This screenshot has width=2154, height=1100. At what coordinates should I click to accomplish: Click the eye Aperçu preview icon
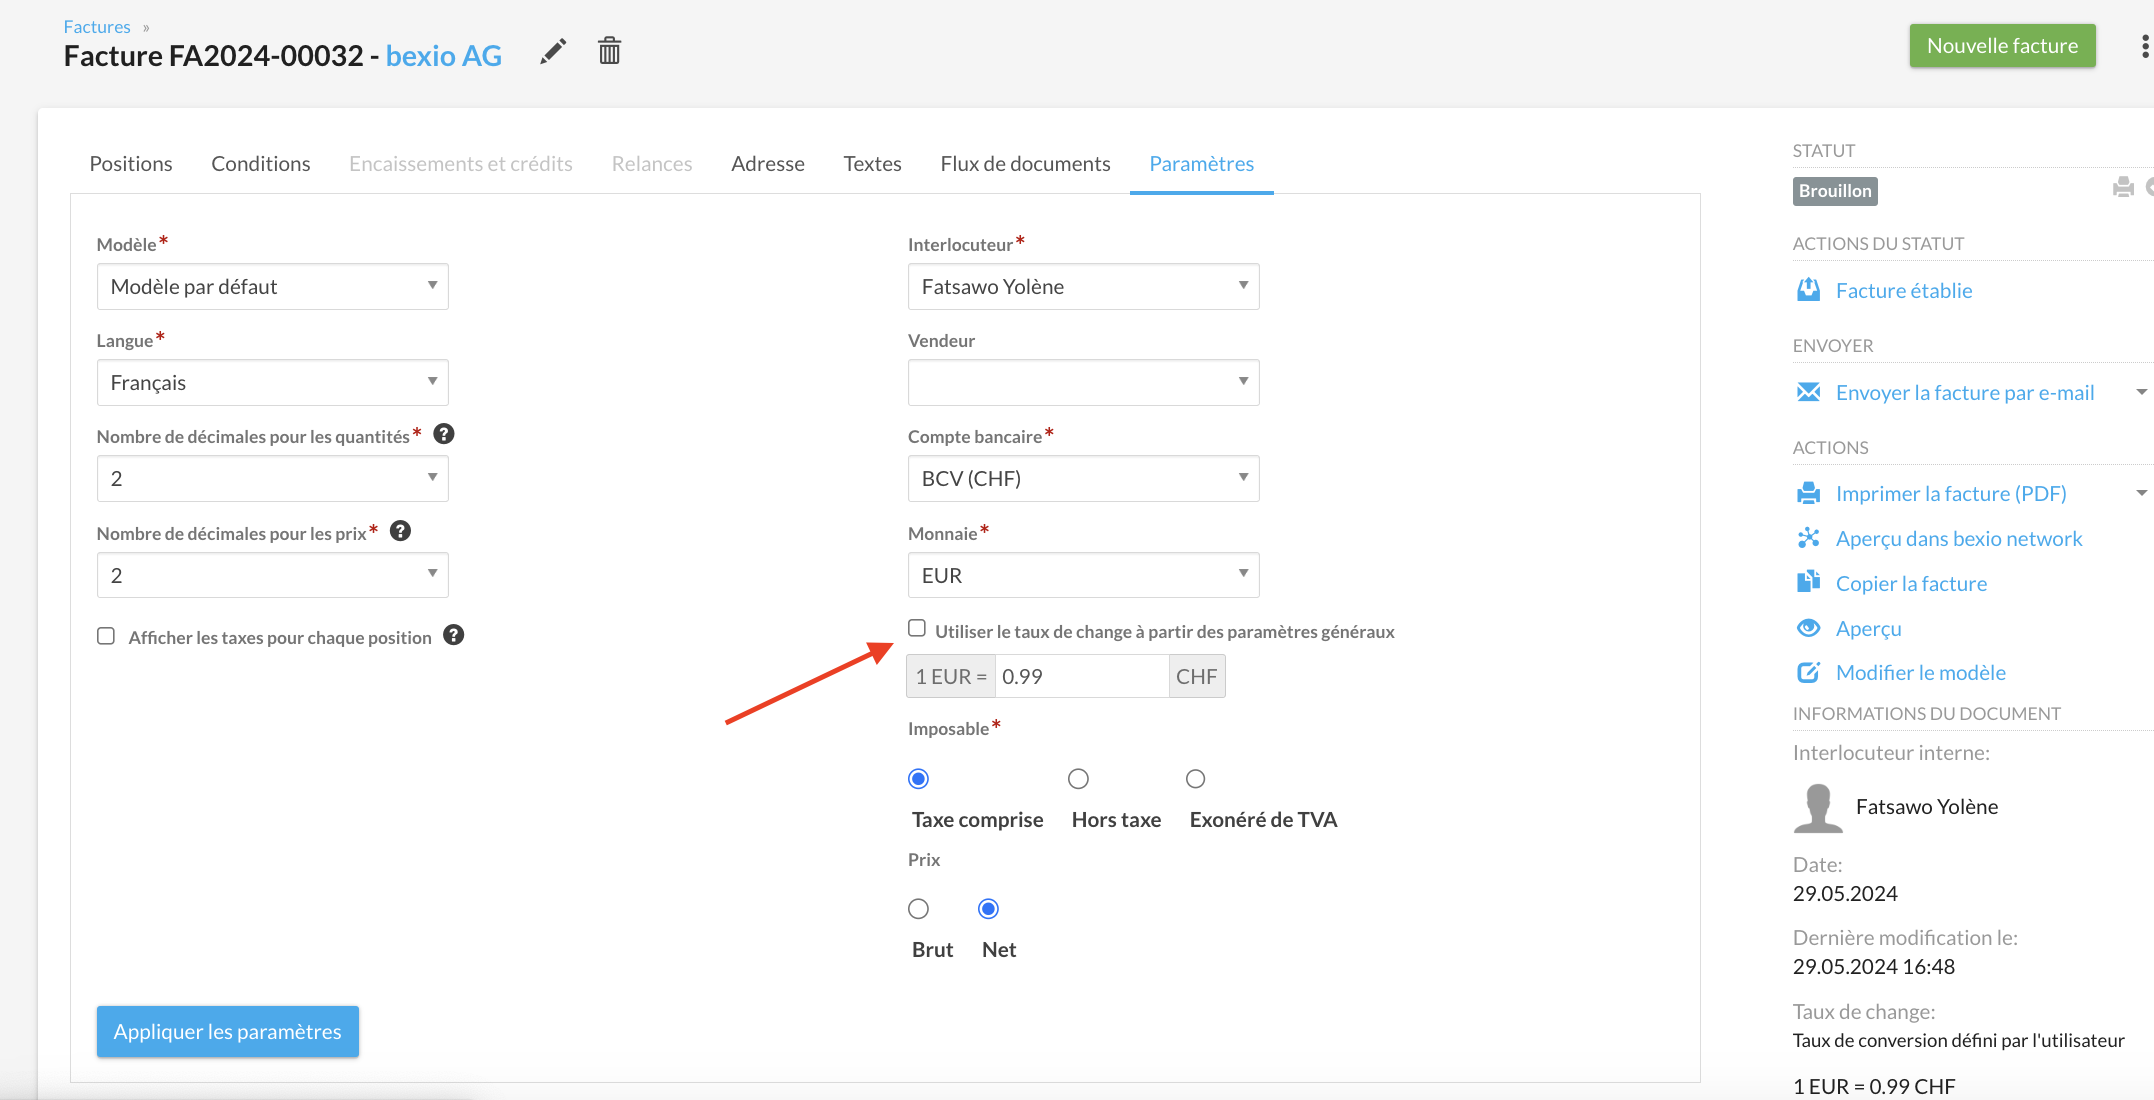[x=1808, y=628]
